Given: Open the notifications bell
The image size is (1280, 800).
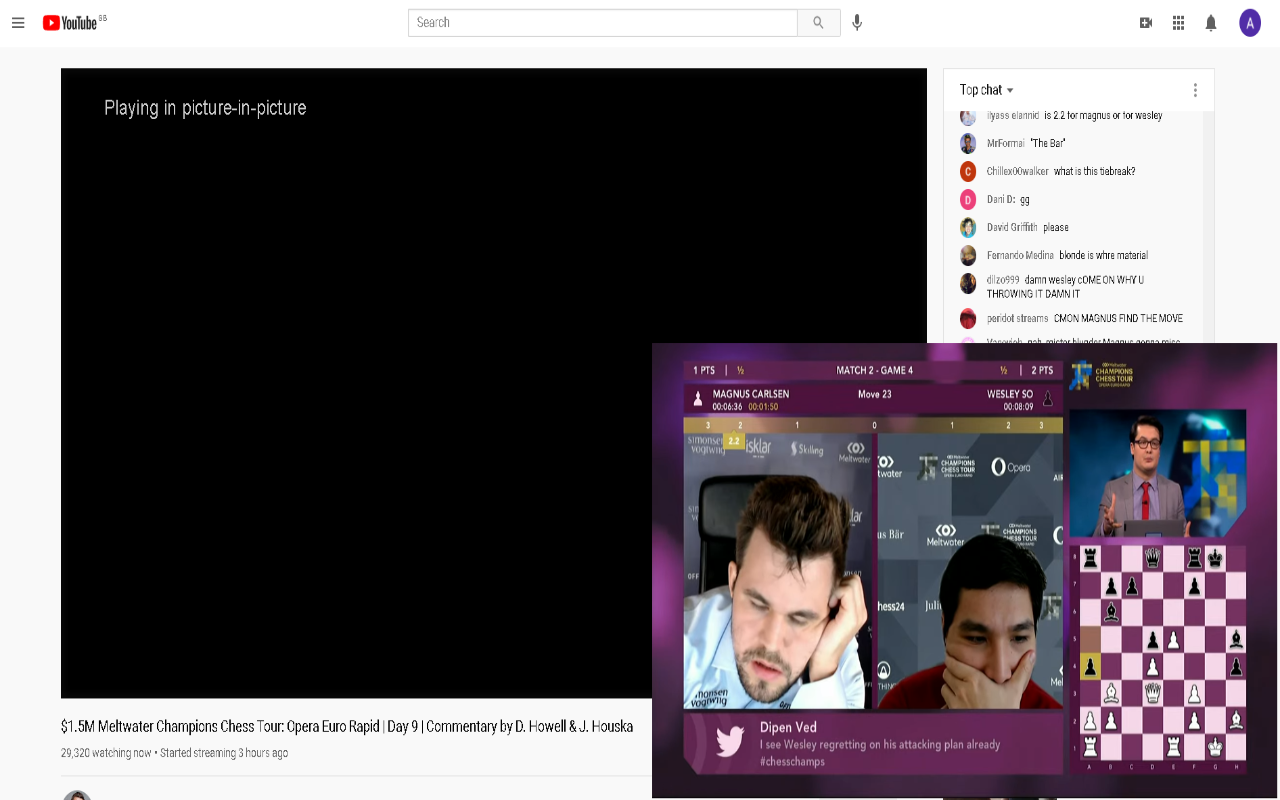Looking at the screenshot, I should pos(1211,22).
